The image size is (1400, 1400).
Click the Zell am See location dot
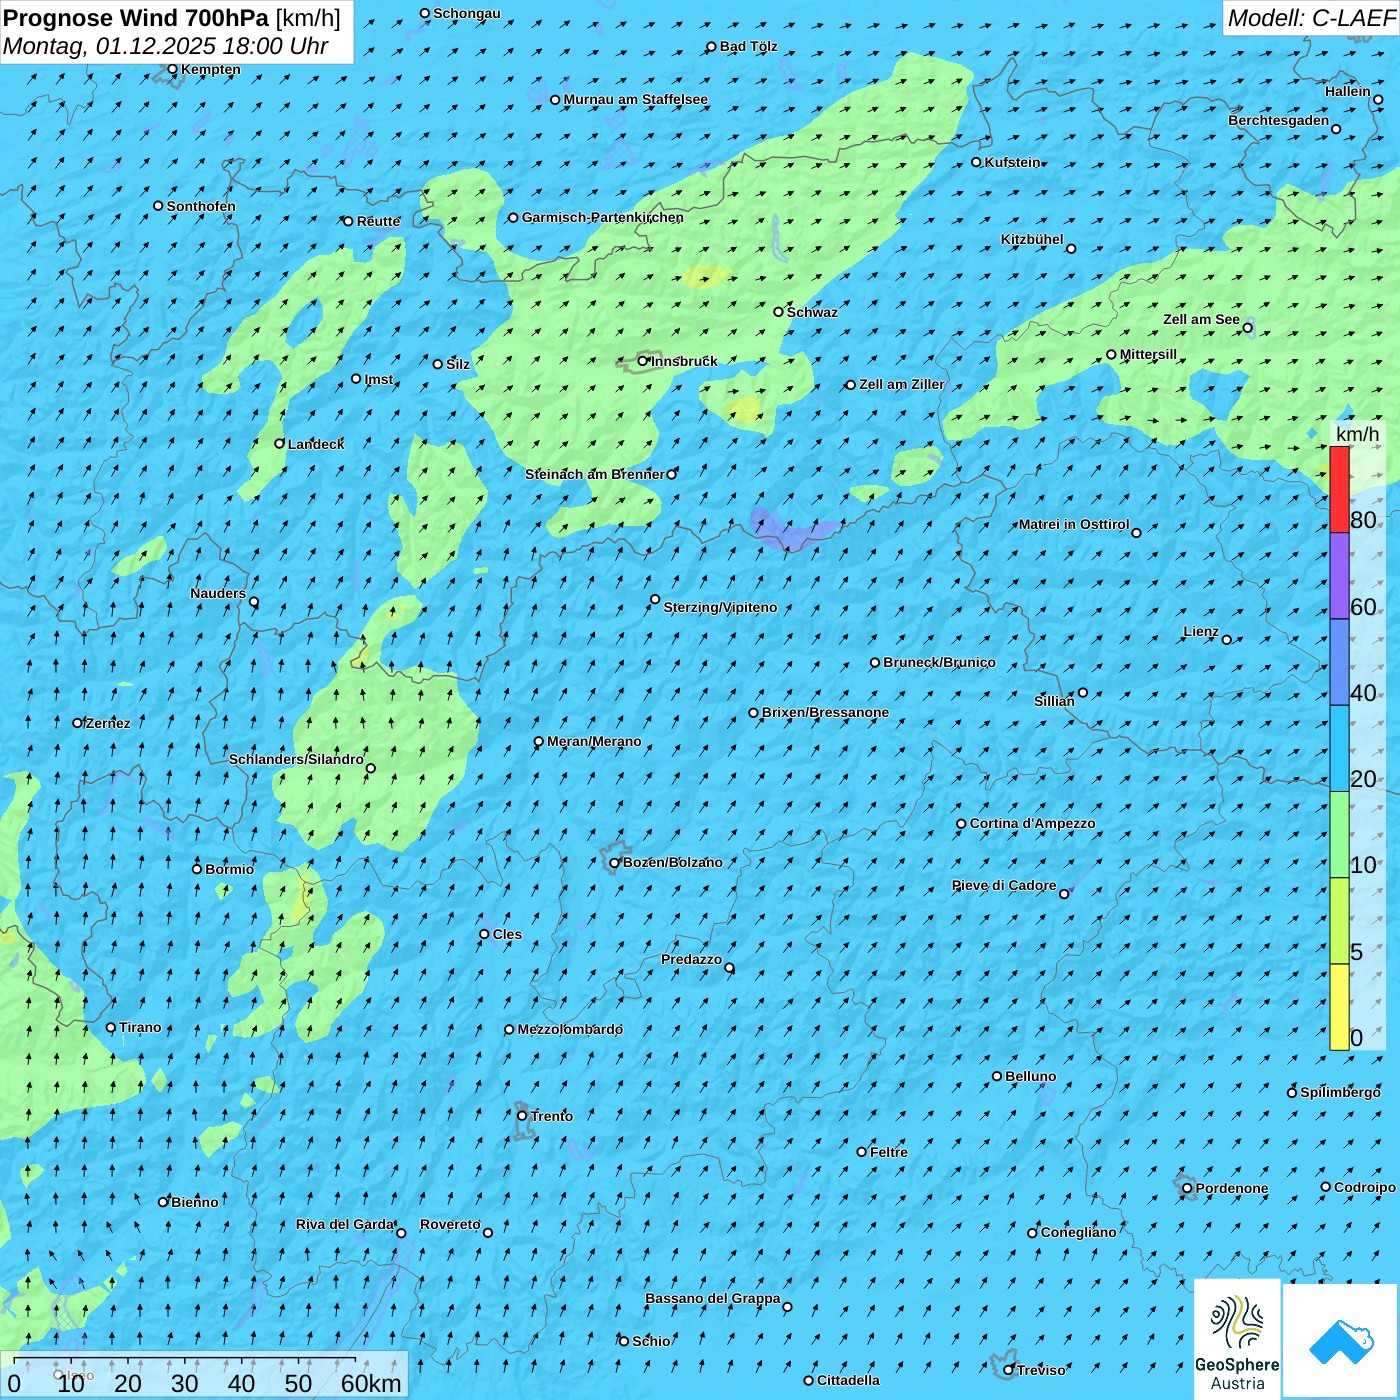click(1248, 327)
